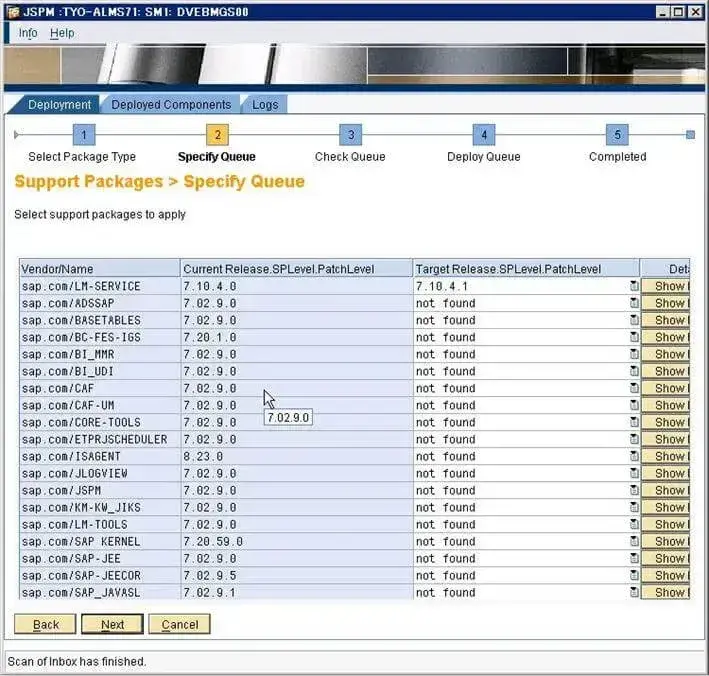Select the sap.com/JLOGVIEW name cell
709x676 pixels.
pyautogui.click(x=99, y=473)
